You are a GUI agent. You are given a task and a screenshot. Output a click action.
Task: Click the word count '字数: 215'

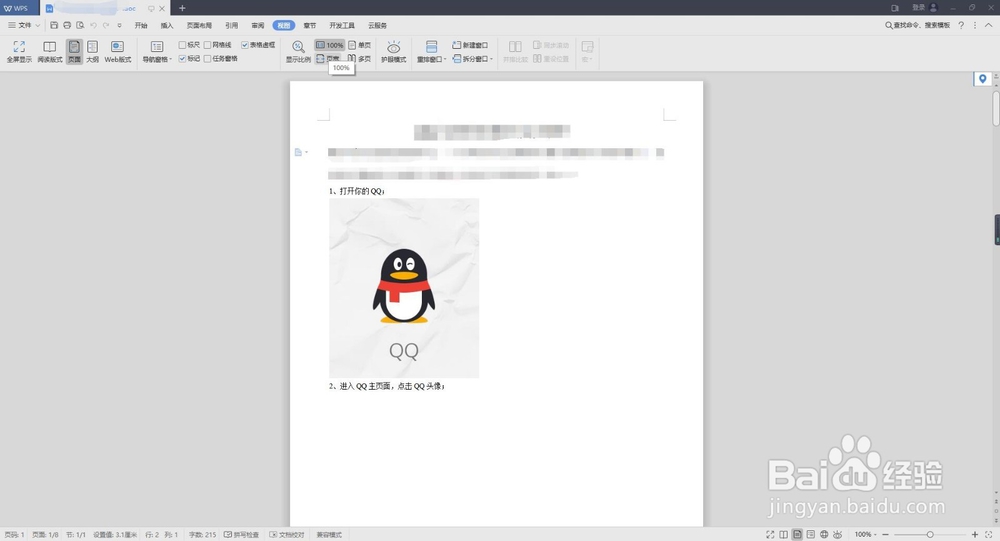pos(202,535)
